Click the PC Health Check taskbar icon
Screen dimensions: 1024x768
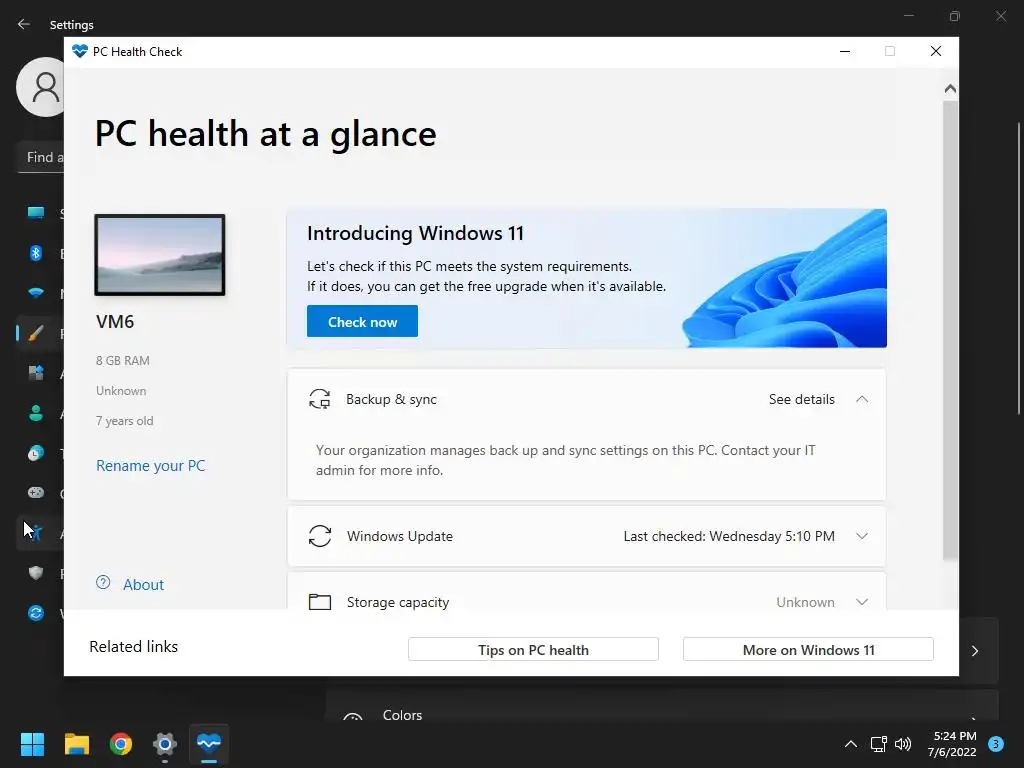coord(209,744)
